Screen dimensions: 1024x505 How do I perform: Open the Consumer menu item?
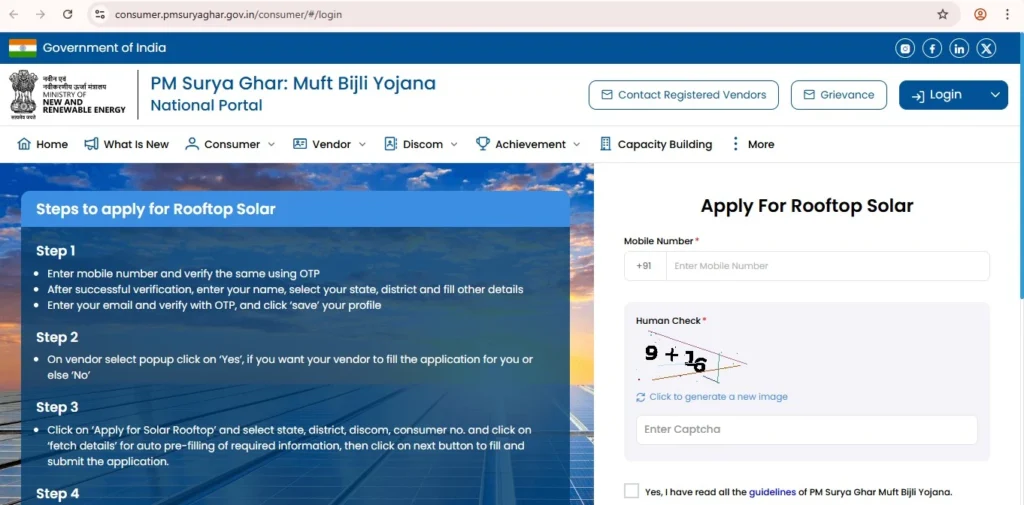point(230,144)
